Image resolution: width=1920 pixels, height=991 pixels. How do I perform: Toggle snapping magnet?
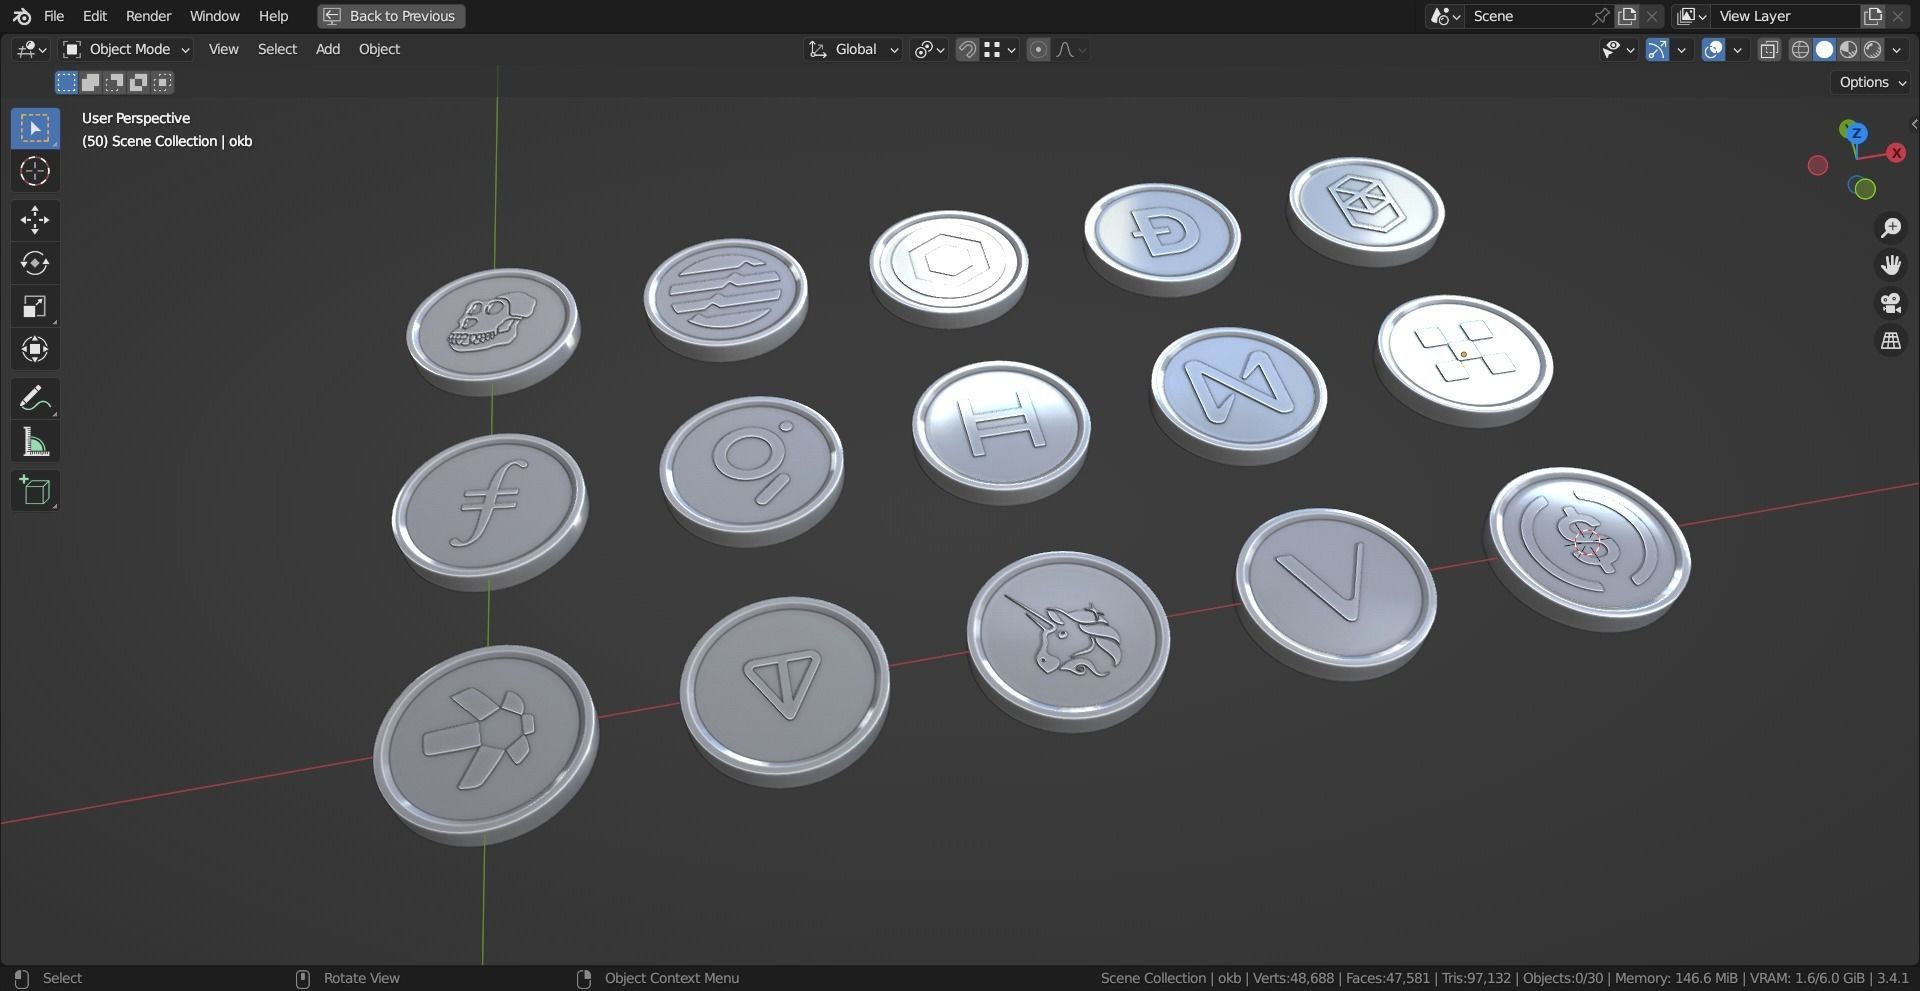967,49
